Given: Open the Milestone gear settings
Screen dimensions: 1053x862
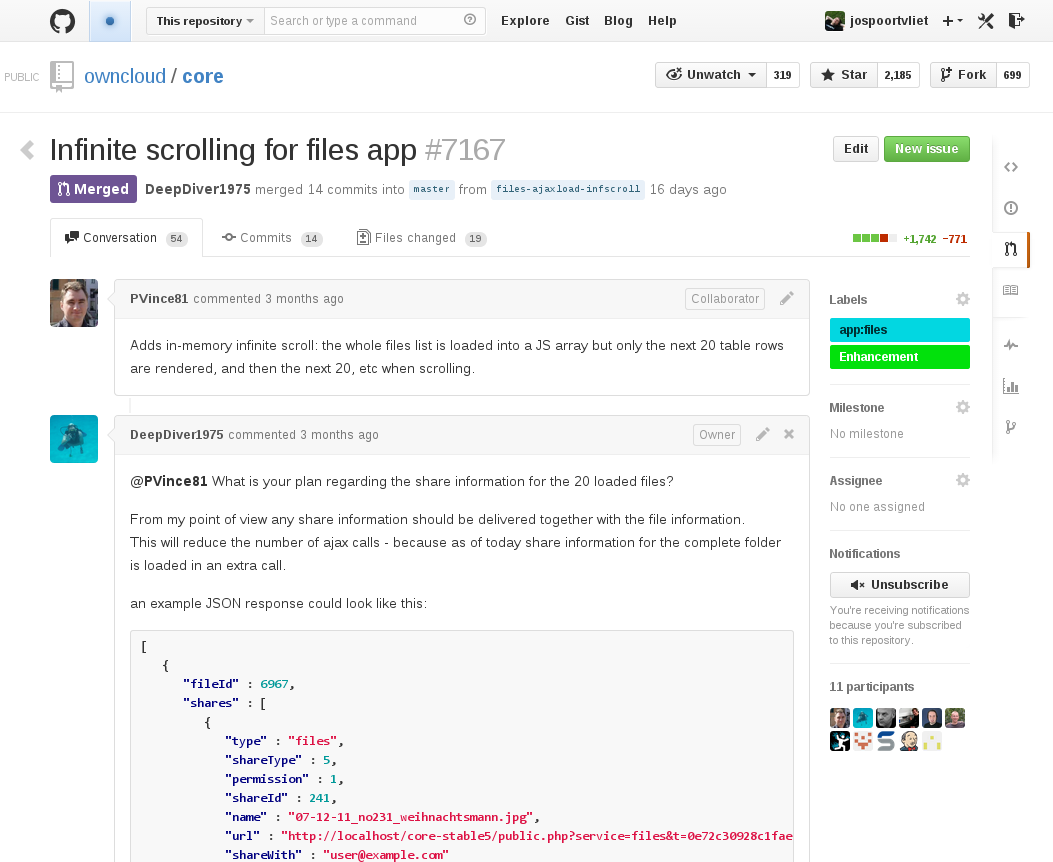Looking at the screenshot, I should click(962, 408).
